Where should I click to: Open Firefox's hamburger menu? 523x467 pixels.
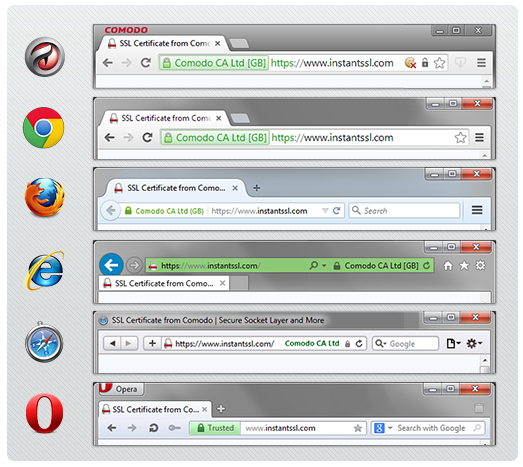click(x=477, y=210)
